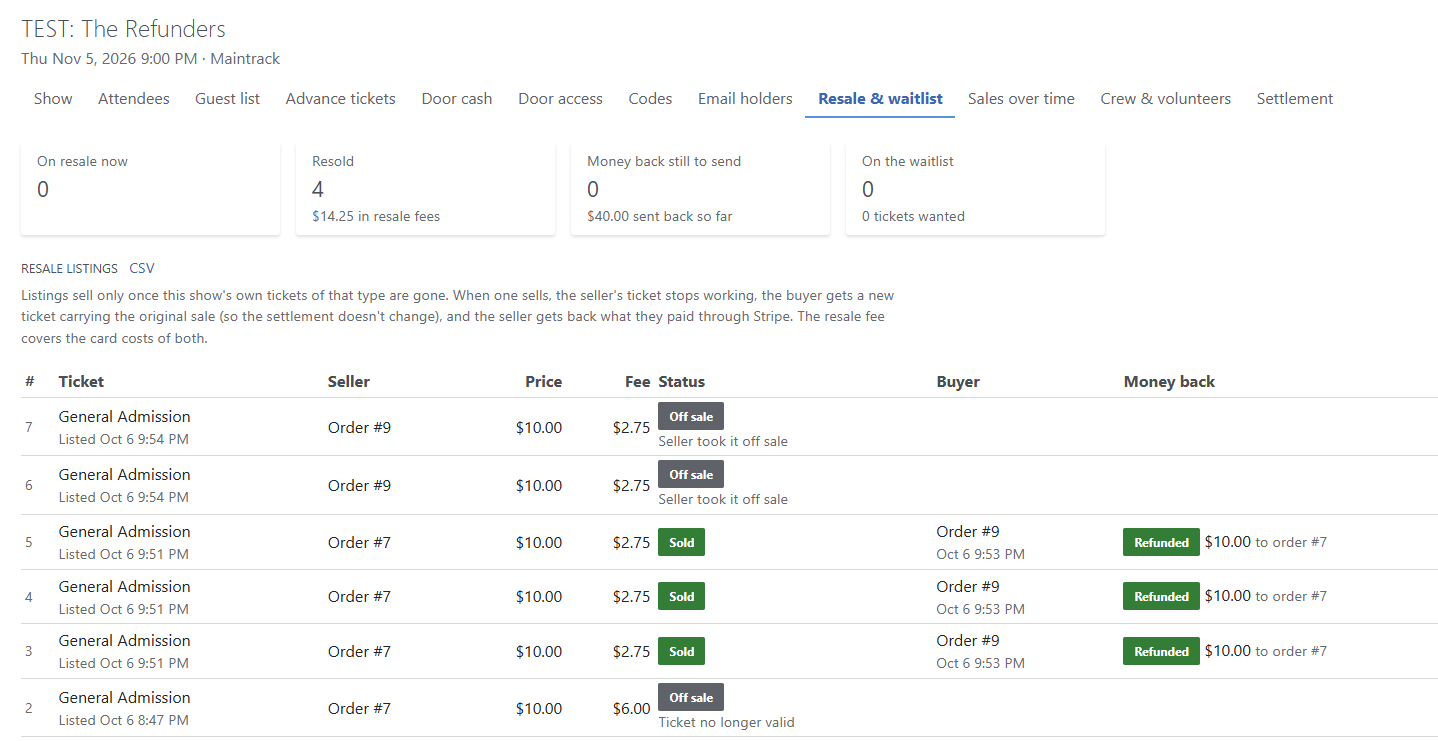
Task: Click the "$40.00 sent back so far" text
Action: 660,216
